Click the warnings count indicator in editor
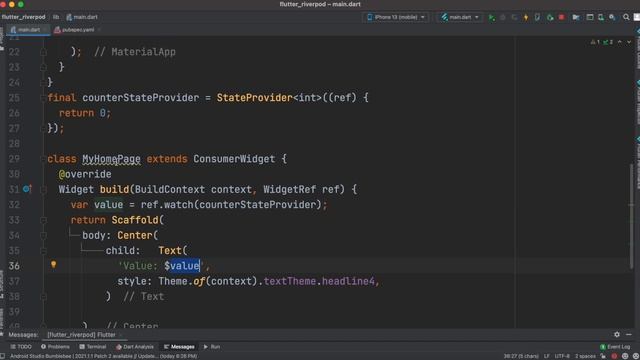The image size is (640, 360). pyautogui.click(x=595, y=42)
